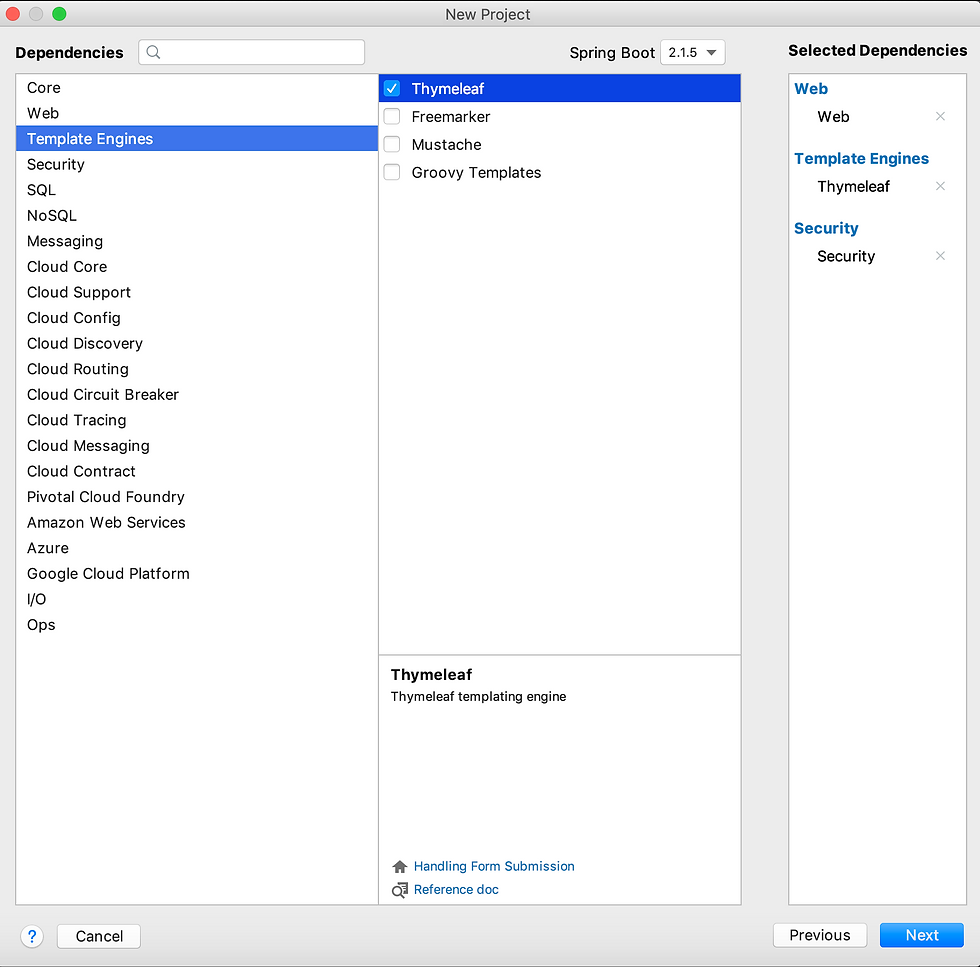
Task: Select the Cloud Routing category
Action: [197, 369]
